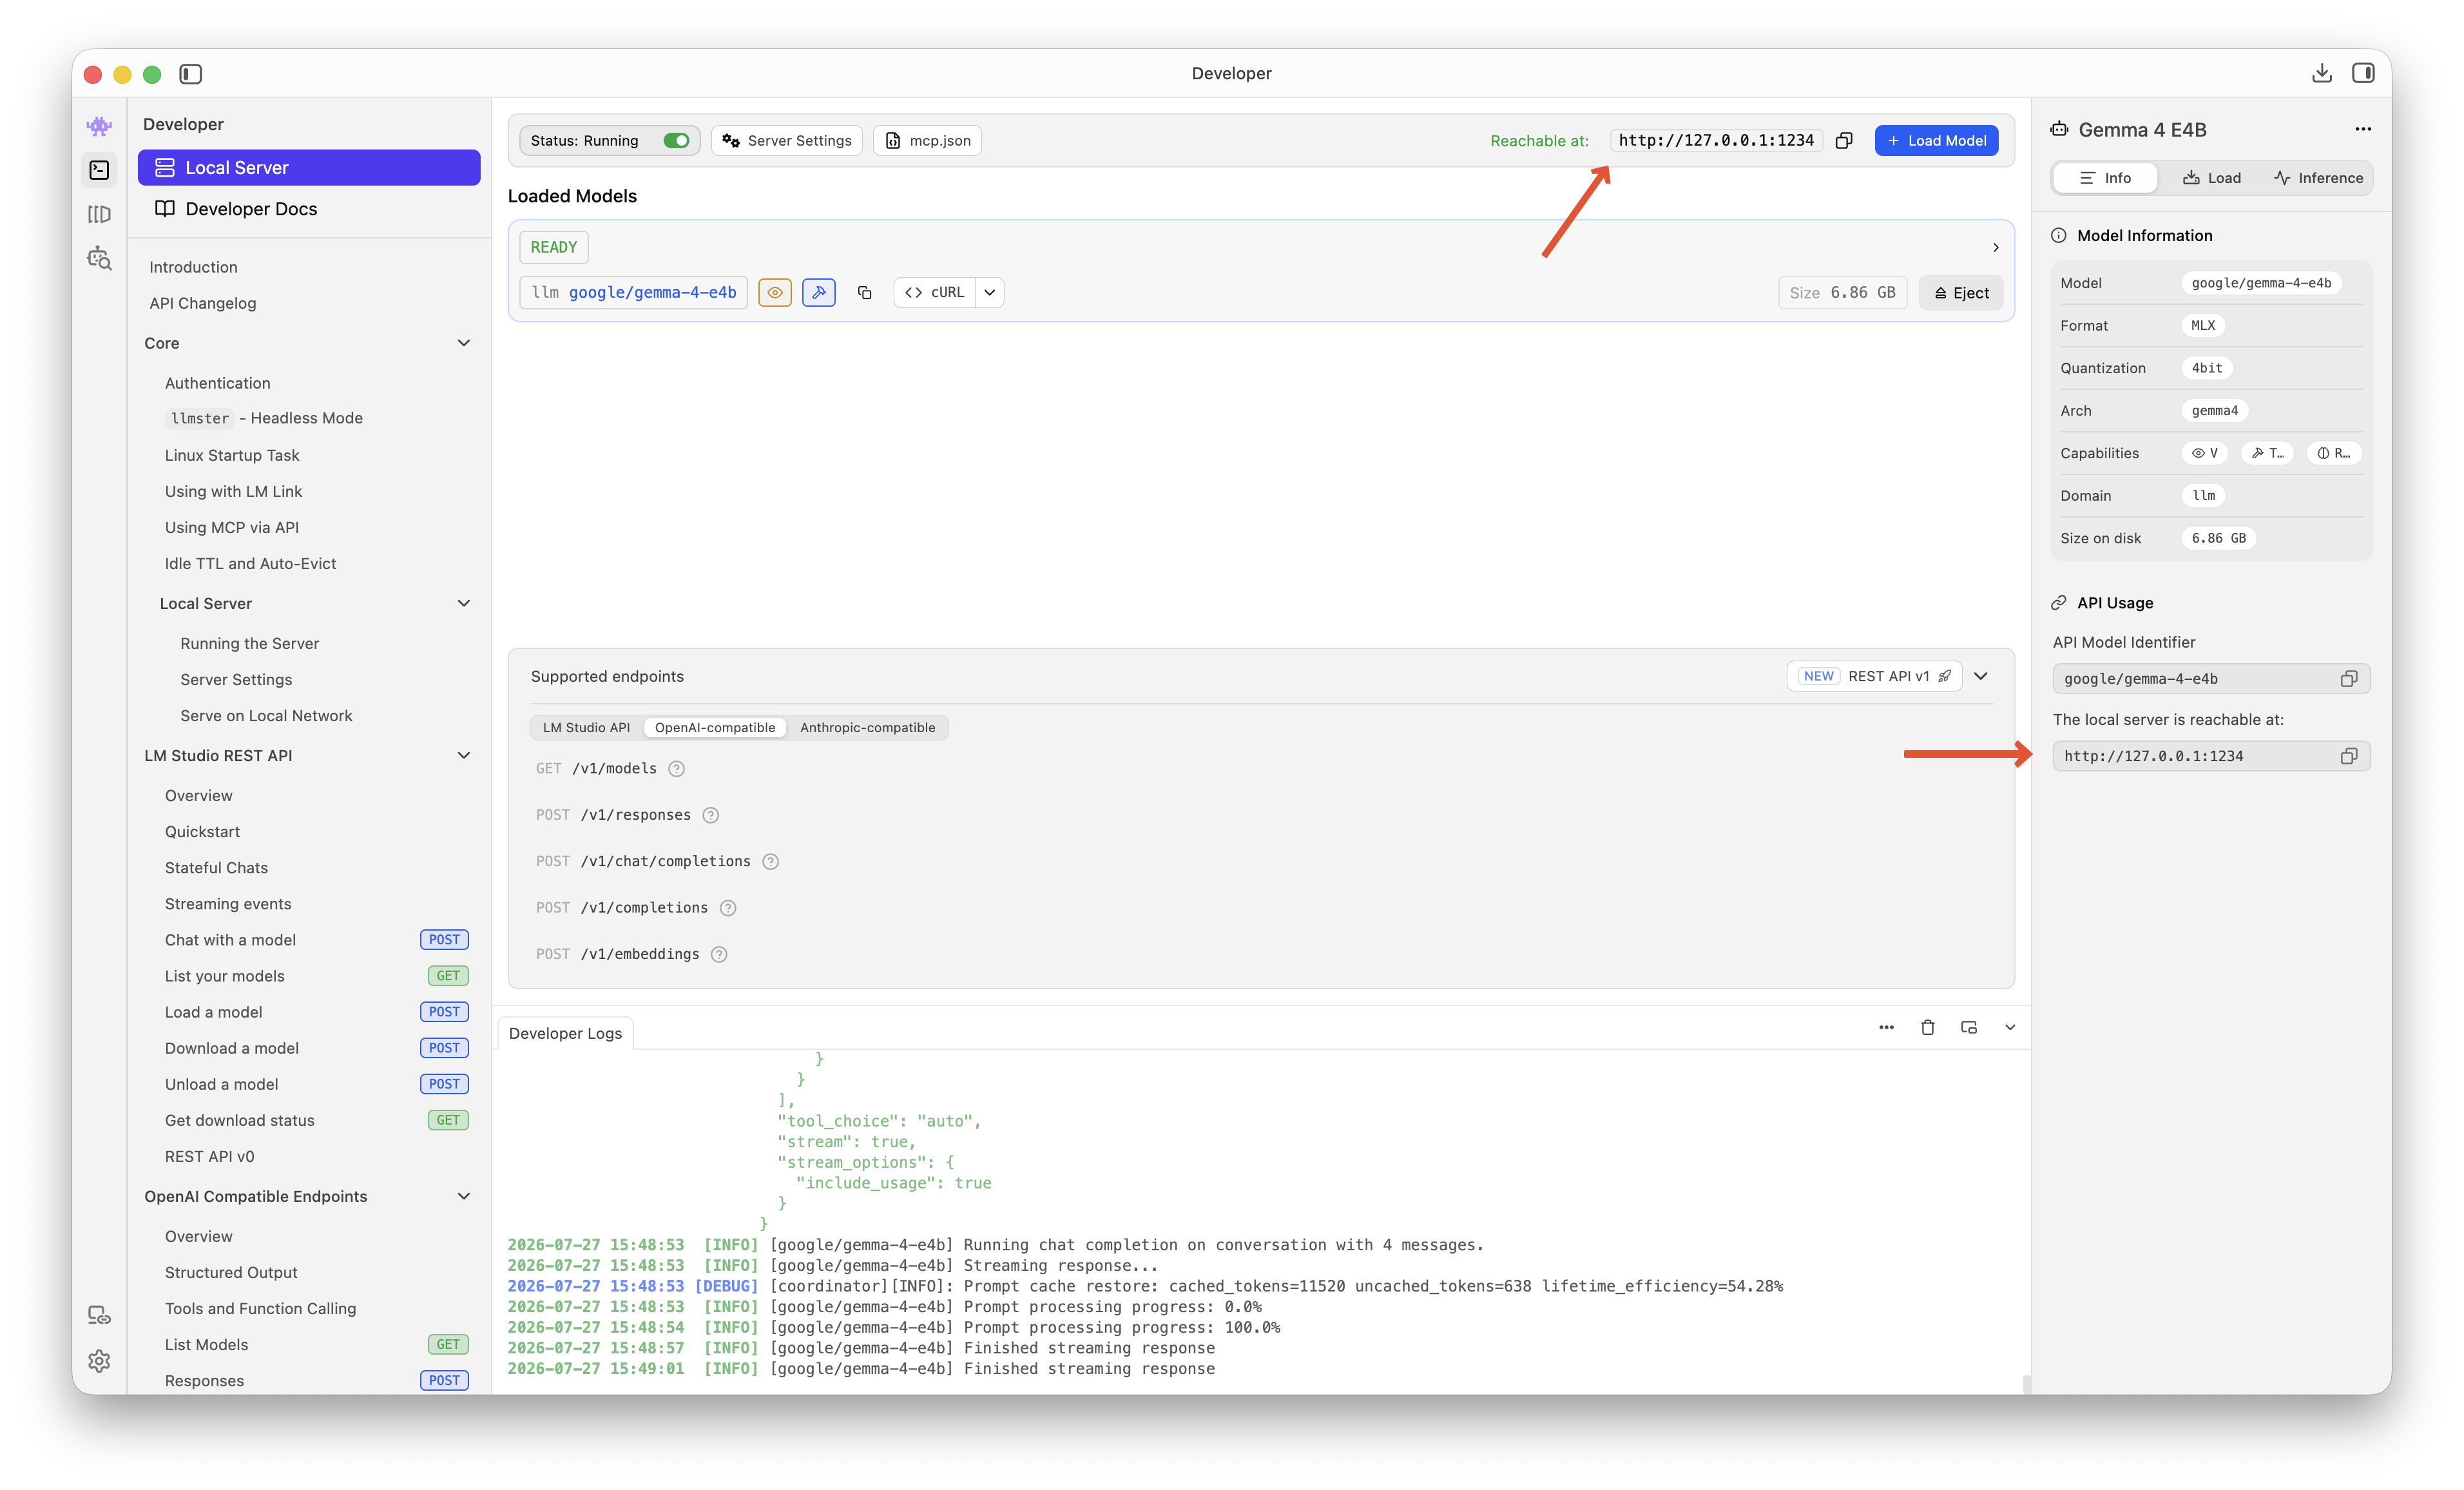Open the Authentication docs page
Screen dimensions: 2464x1490
217,383
